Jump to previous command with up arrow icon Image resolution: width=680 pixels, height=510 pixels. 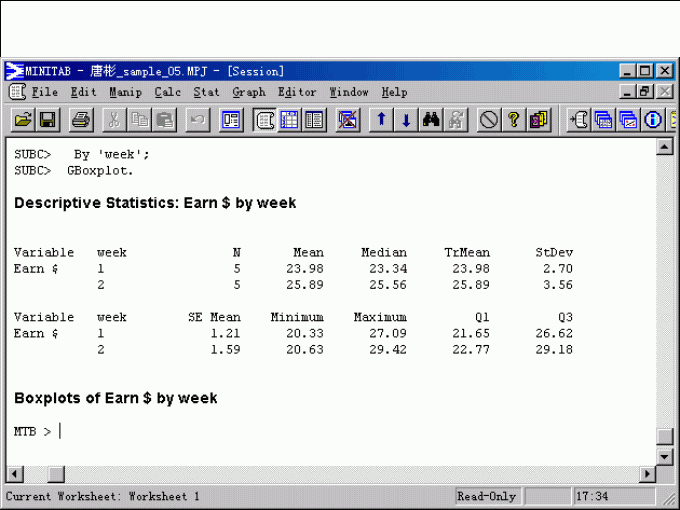click(x=381, y=120)
